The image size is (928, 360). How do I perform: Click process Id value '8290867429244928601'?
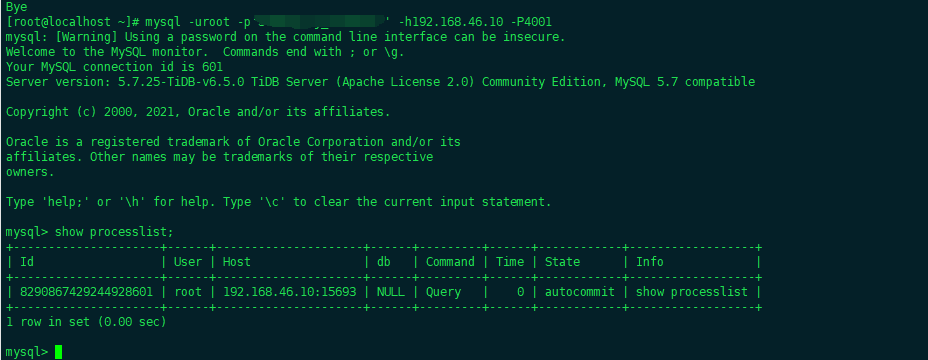(86, 292)
